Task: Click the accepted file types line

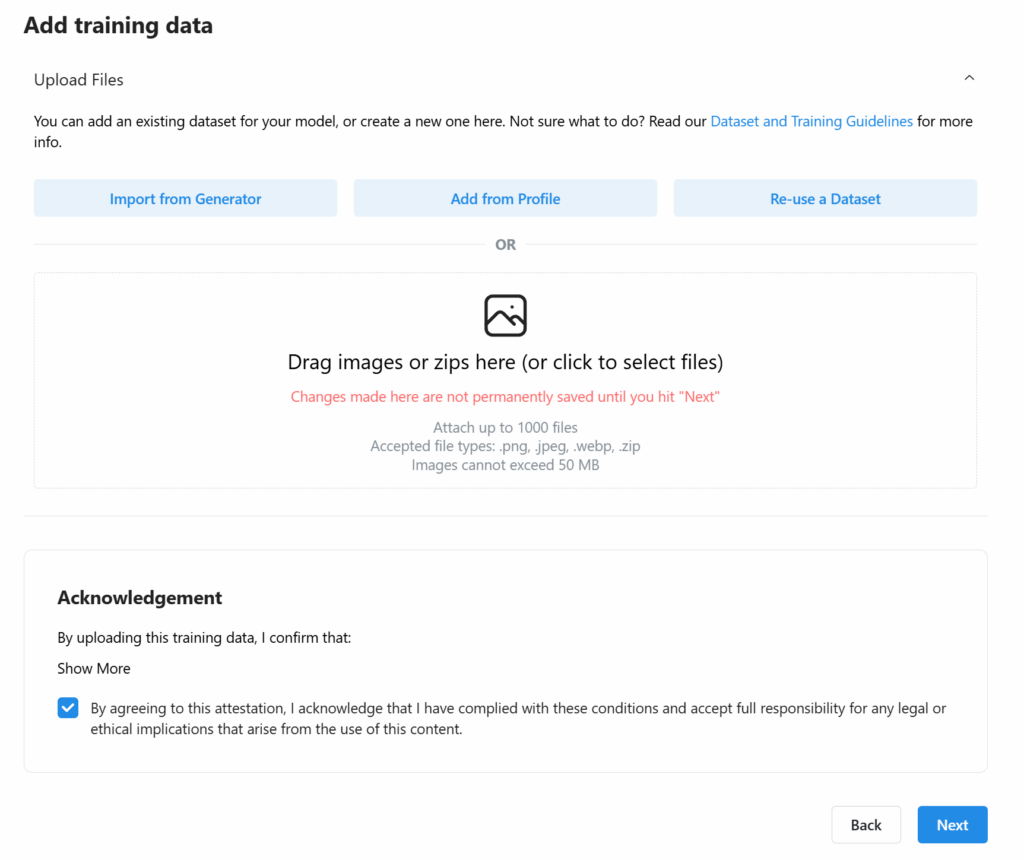Action: point(505,446)
